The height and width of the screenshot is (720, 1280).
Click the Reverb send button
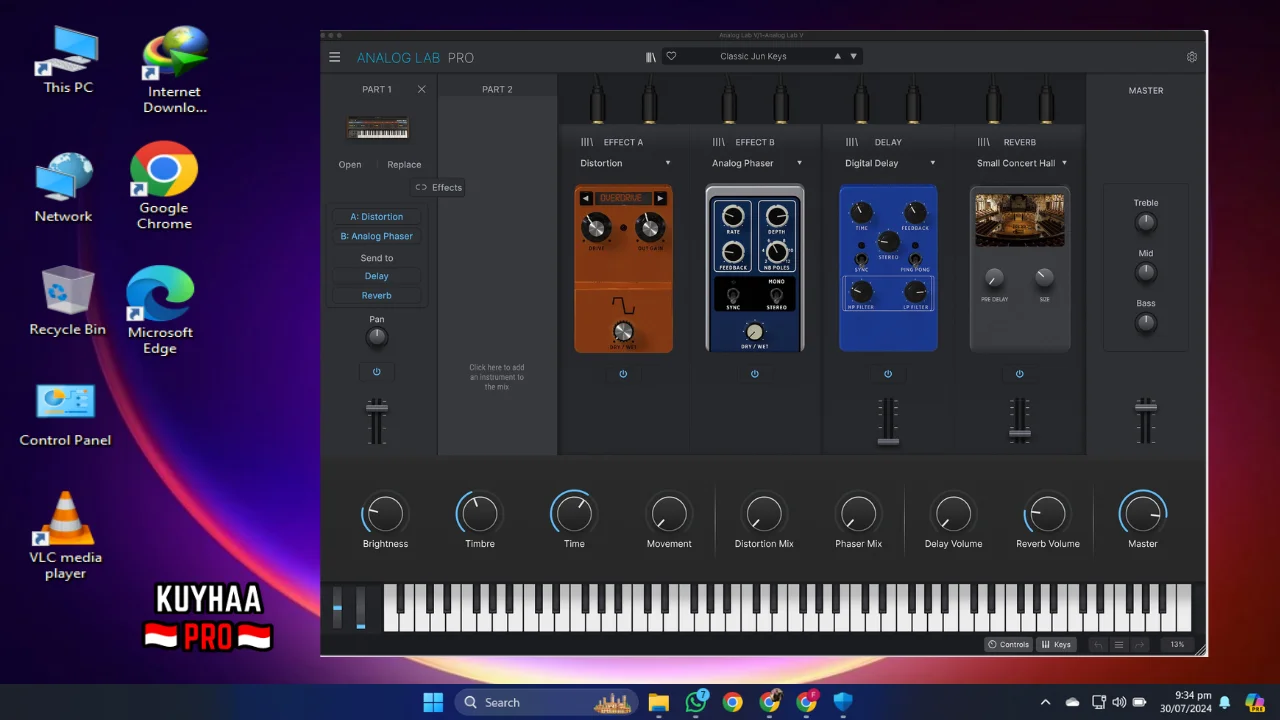tap(377, 296)
